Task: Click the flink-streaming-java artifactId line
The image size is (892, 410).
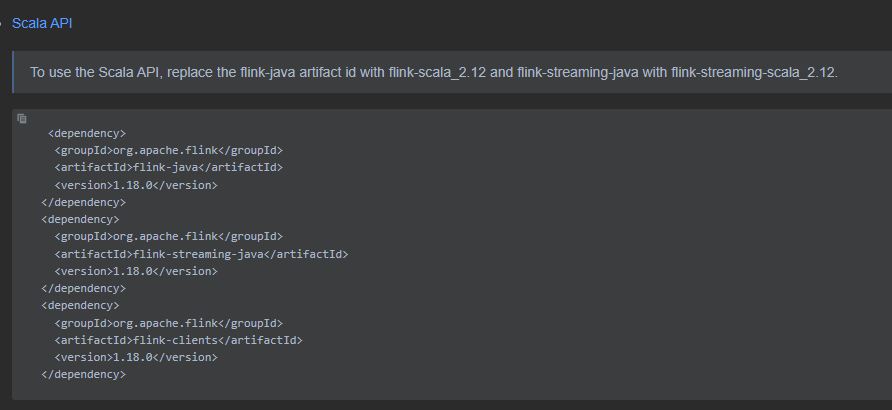Action: pos(201,254)
